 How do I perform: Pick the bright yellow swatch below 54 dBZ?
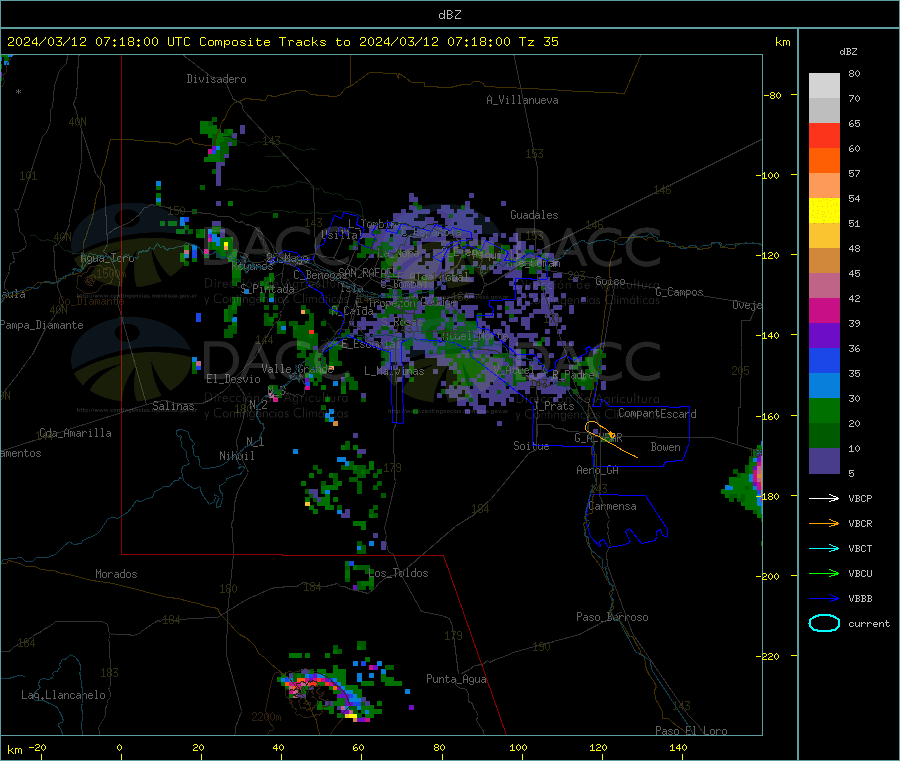(824, 211)
